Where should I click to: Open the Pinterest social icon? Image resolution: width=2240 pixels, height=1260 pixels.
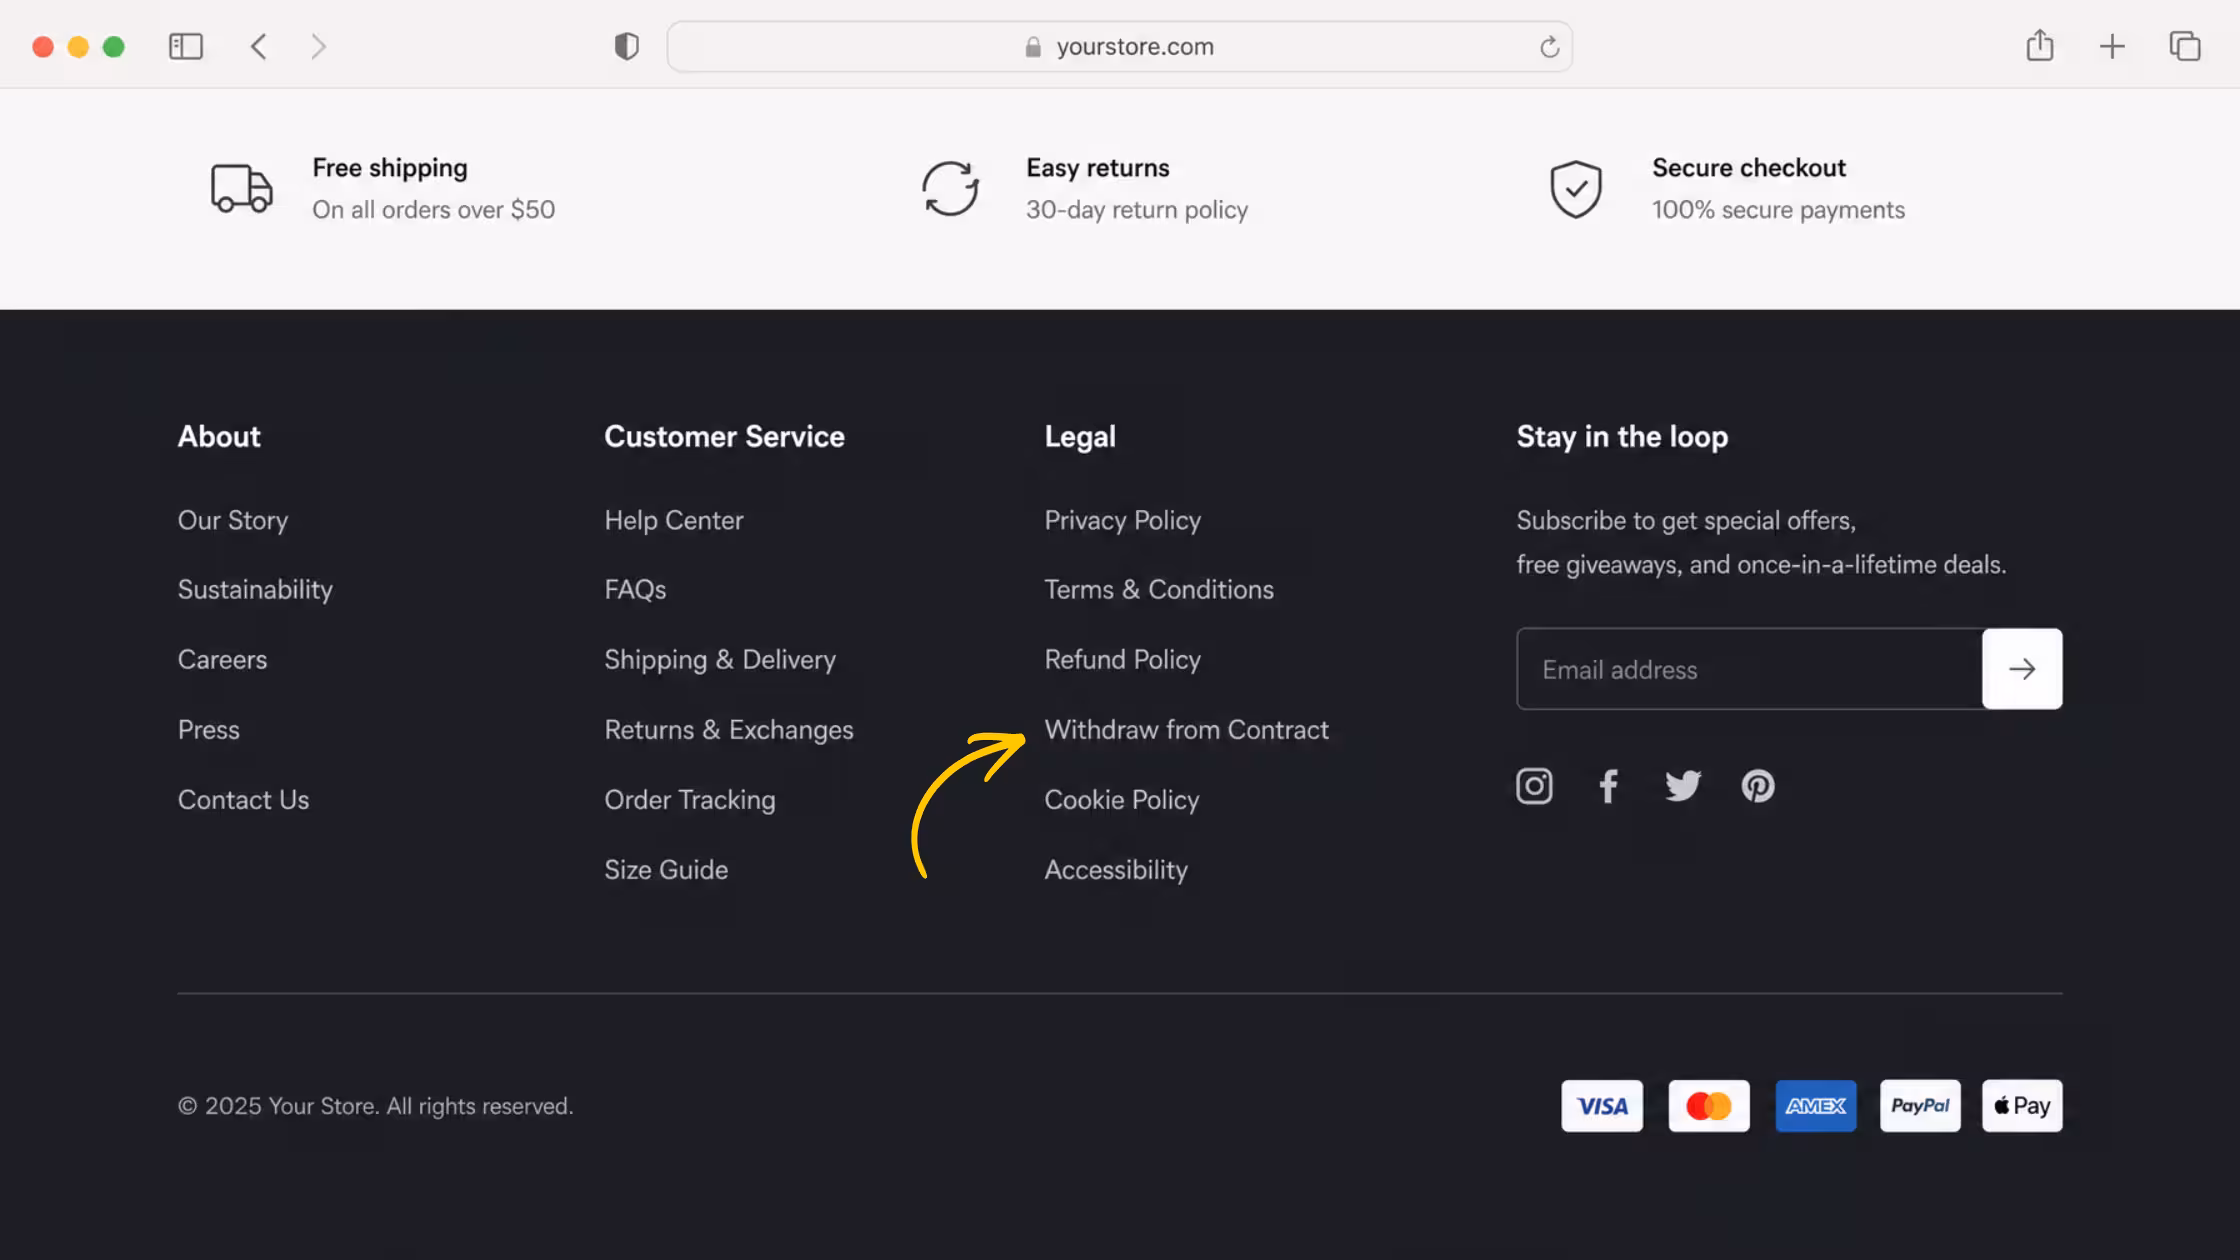point(1758,786)
